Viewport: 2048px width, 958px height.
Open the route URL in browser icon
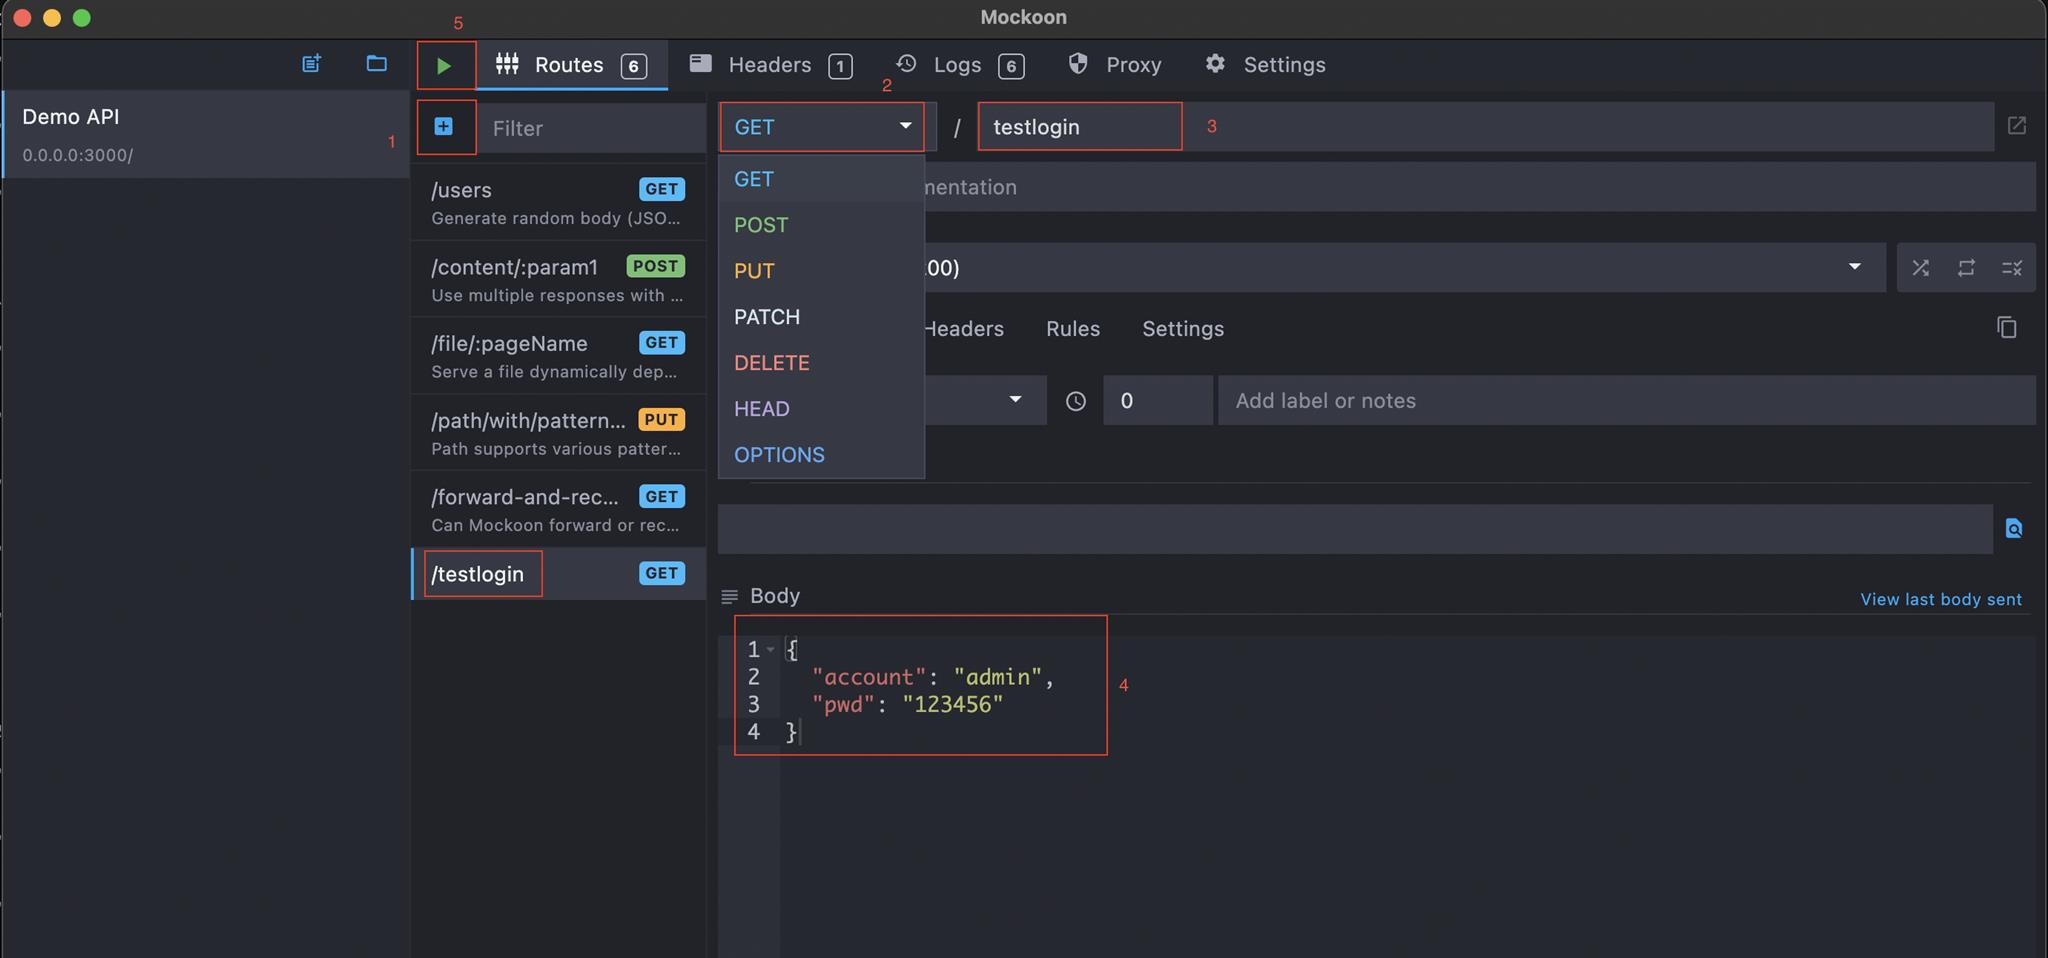pyautogui.click(x=2016, y=126)
